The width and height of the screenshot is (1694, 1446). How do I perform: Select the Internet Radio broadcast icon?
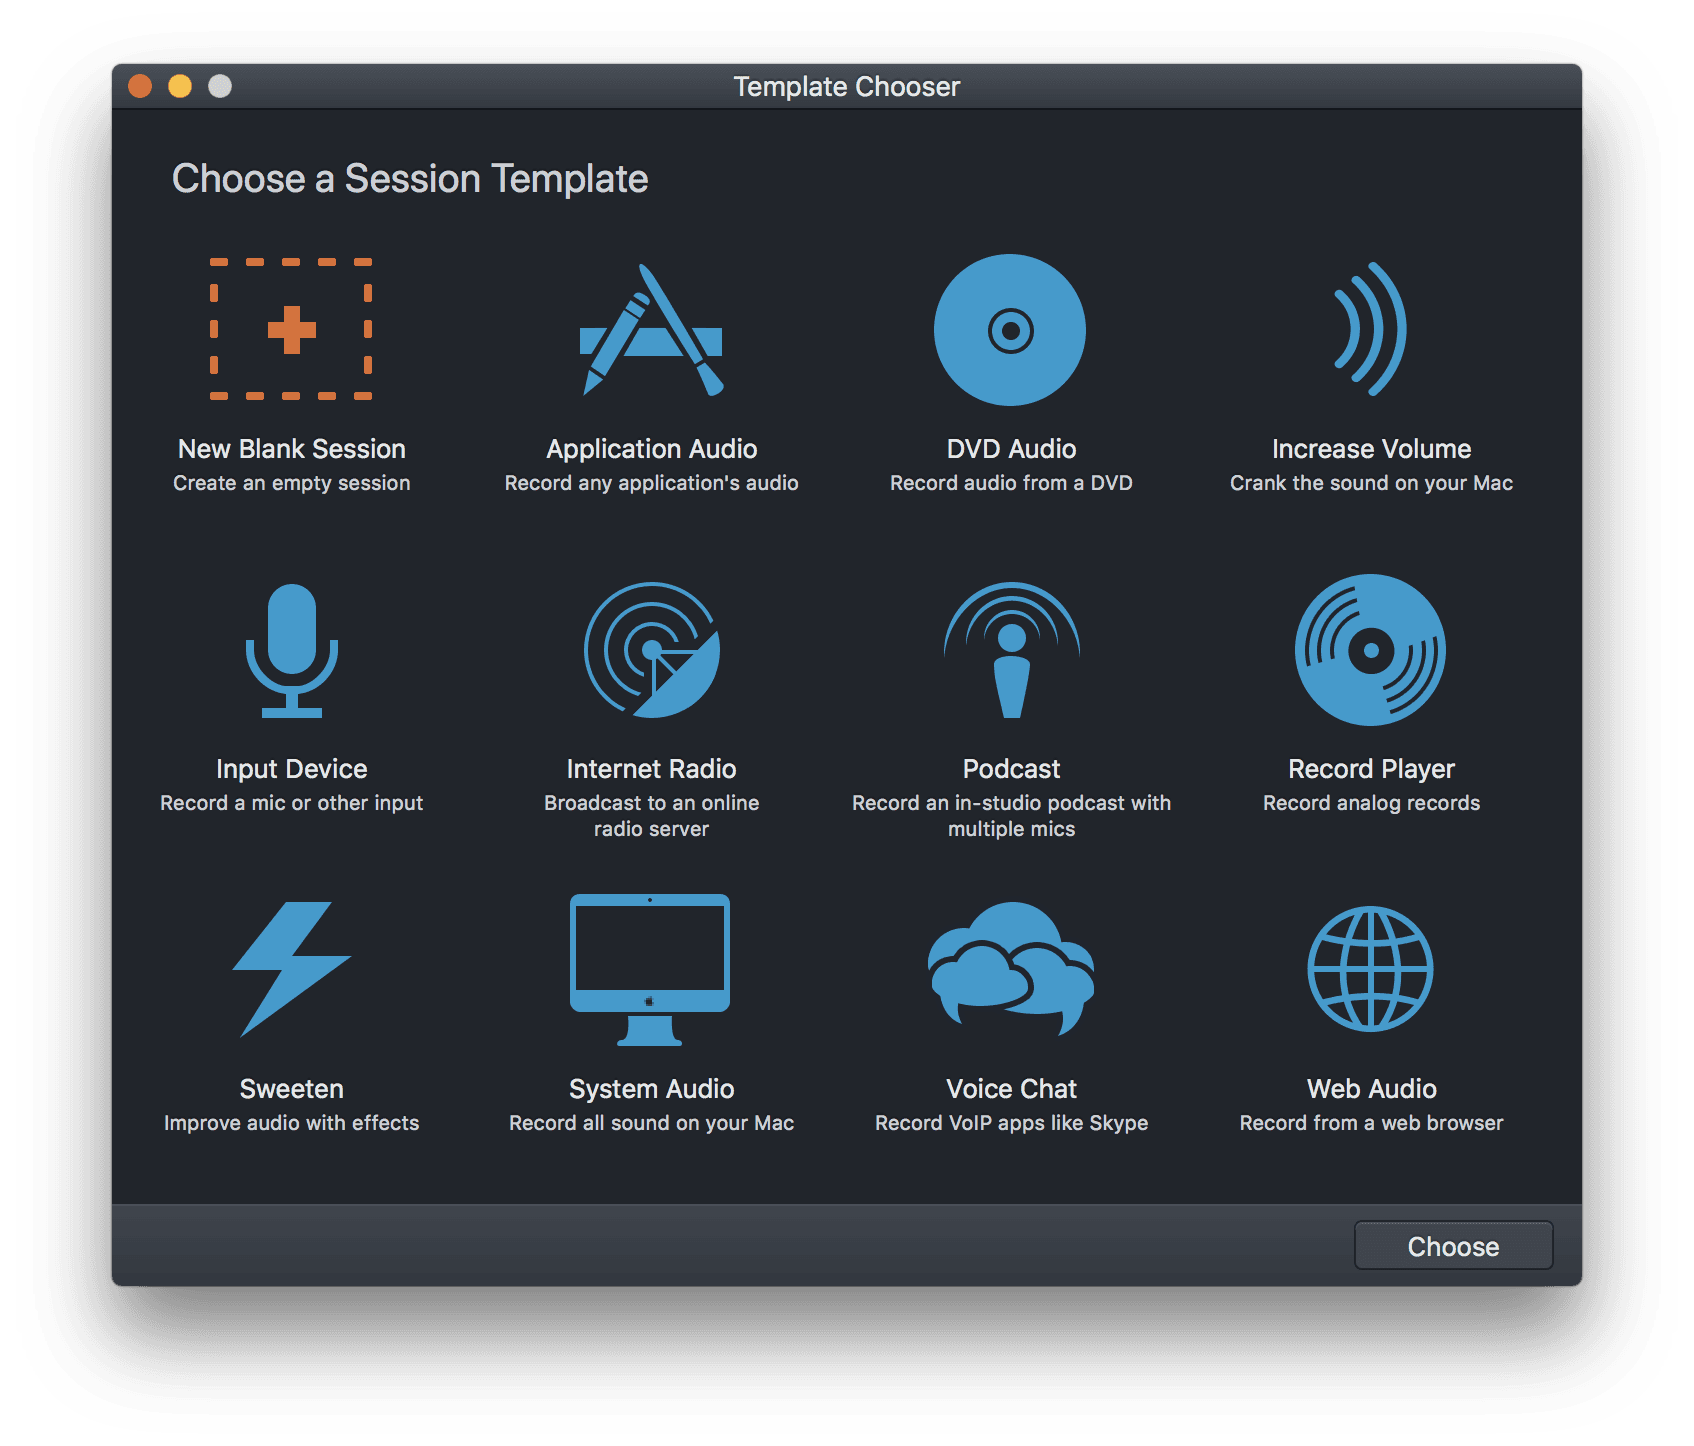coord(652,650)
